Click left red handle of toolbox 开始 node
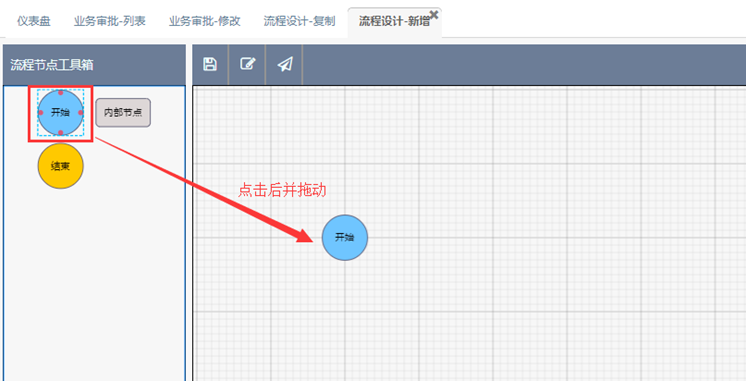Image resolution: width=746 pixels, height=381 pixels. (40, 113)
